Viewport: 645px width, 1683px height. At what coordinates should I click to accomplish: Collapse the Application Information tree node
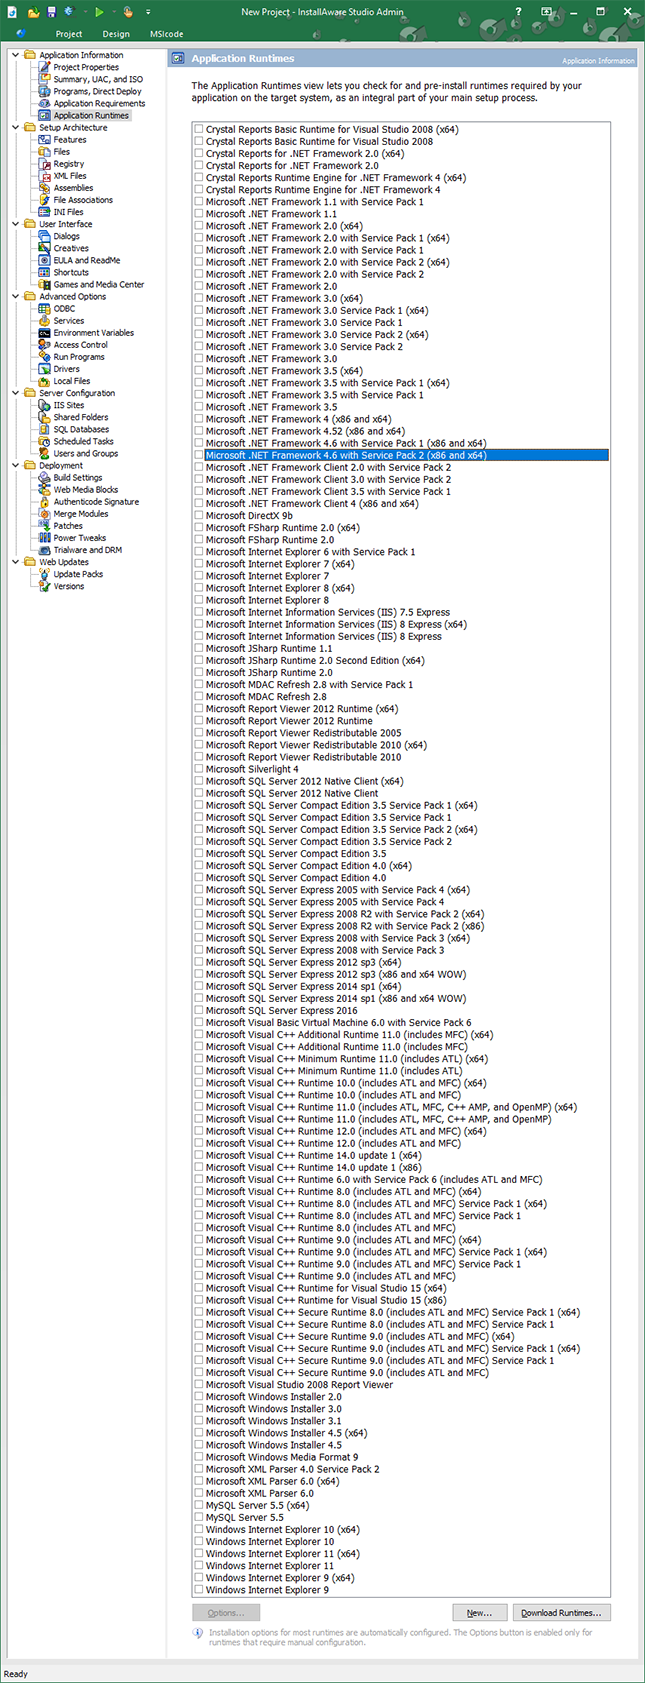point(15,55)
